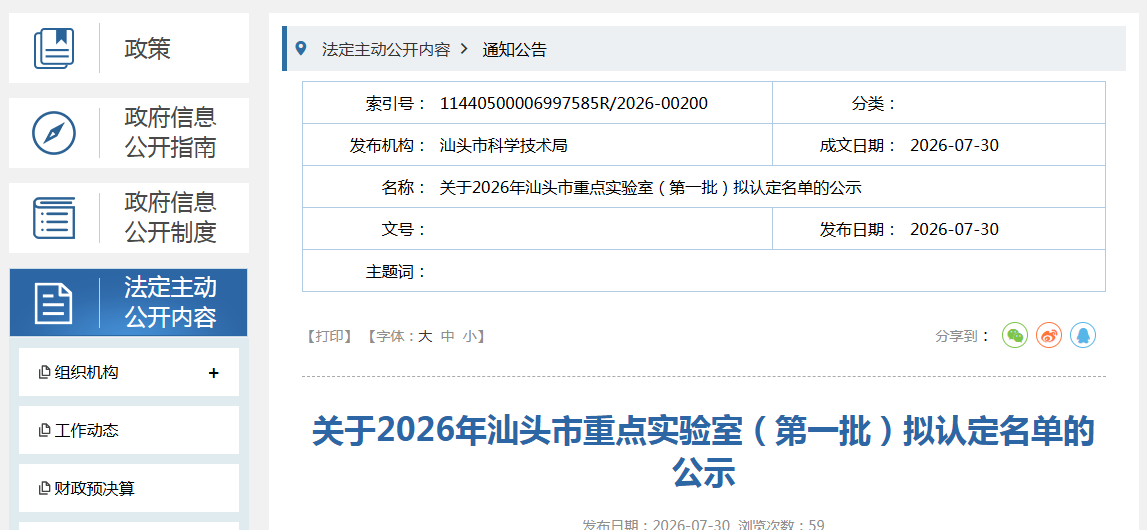Click the 打印 print link

pyautogui.click(x=330, y=336)
